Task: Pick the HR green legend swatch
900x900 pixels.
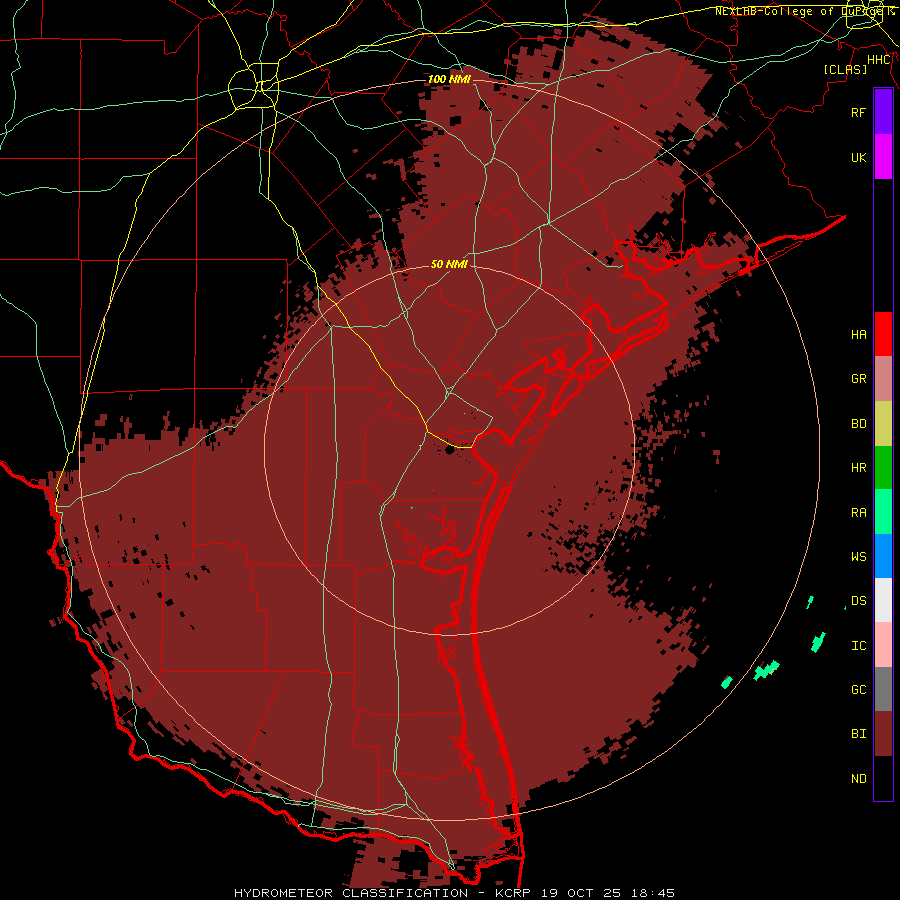Action: click(x=883, y=468)
